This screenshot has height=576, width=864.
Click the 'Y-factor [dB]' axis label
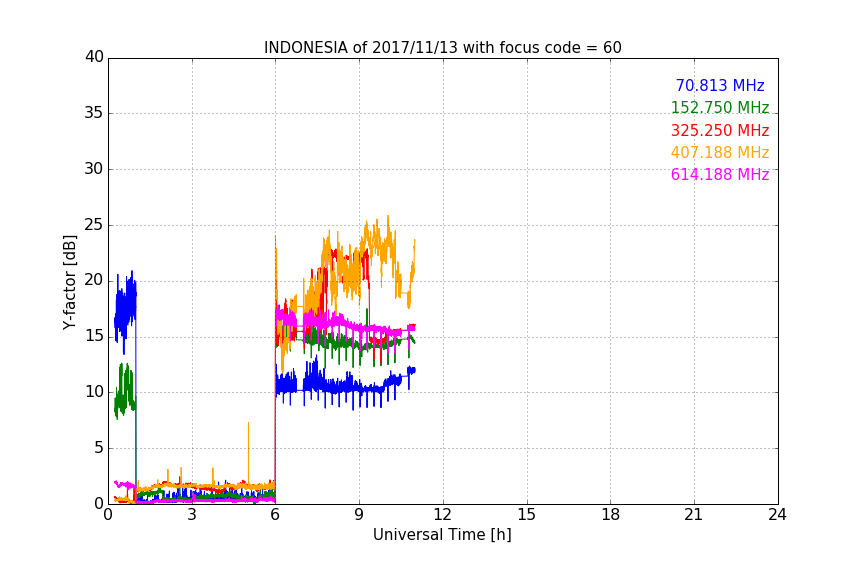pyautogui.click(x=69, y=282)
